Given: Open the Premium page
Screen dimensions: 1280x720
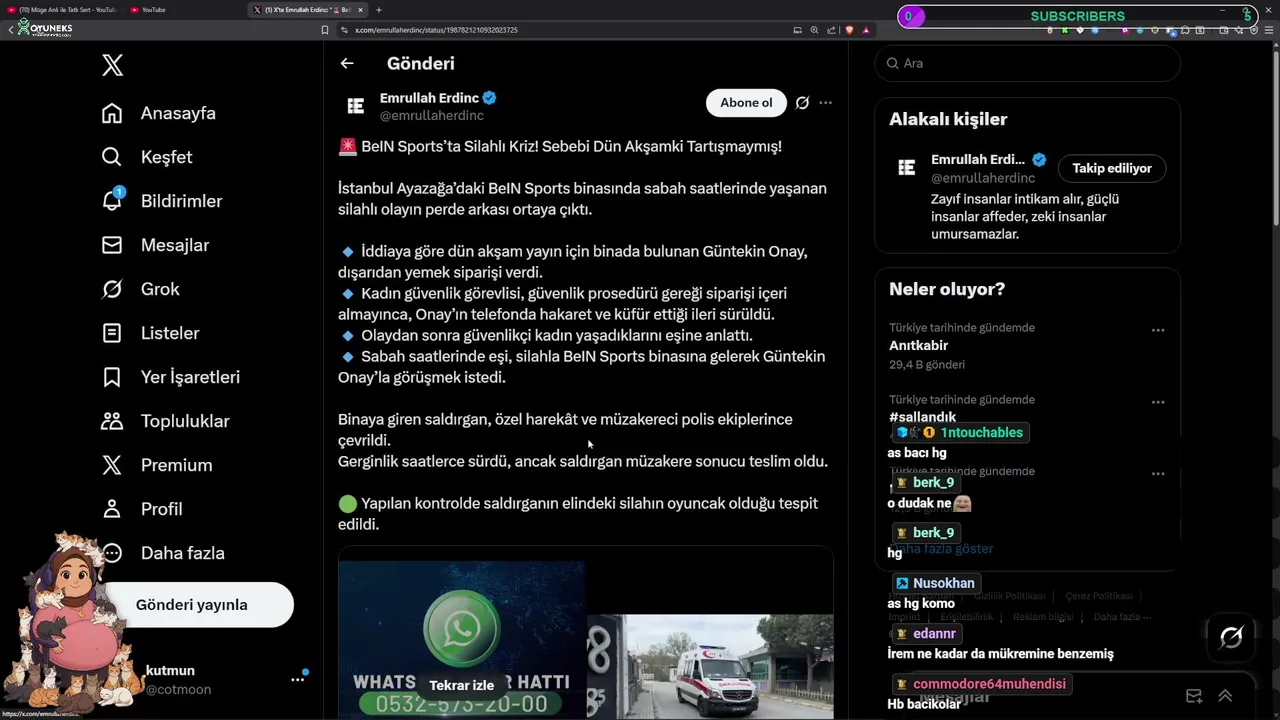Looking at the screenshot, I should click(x=157, y=465).
